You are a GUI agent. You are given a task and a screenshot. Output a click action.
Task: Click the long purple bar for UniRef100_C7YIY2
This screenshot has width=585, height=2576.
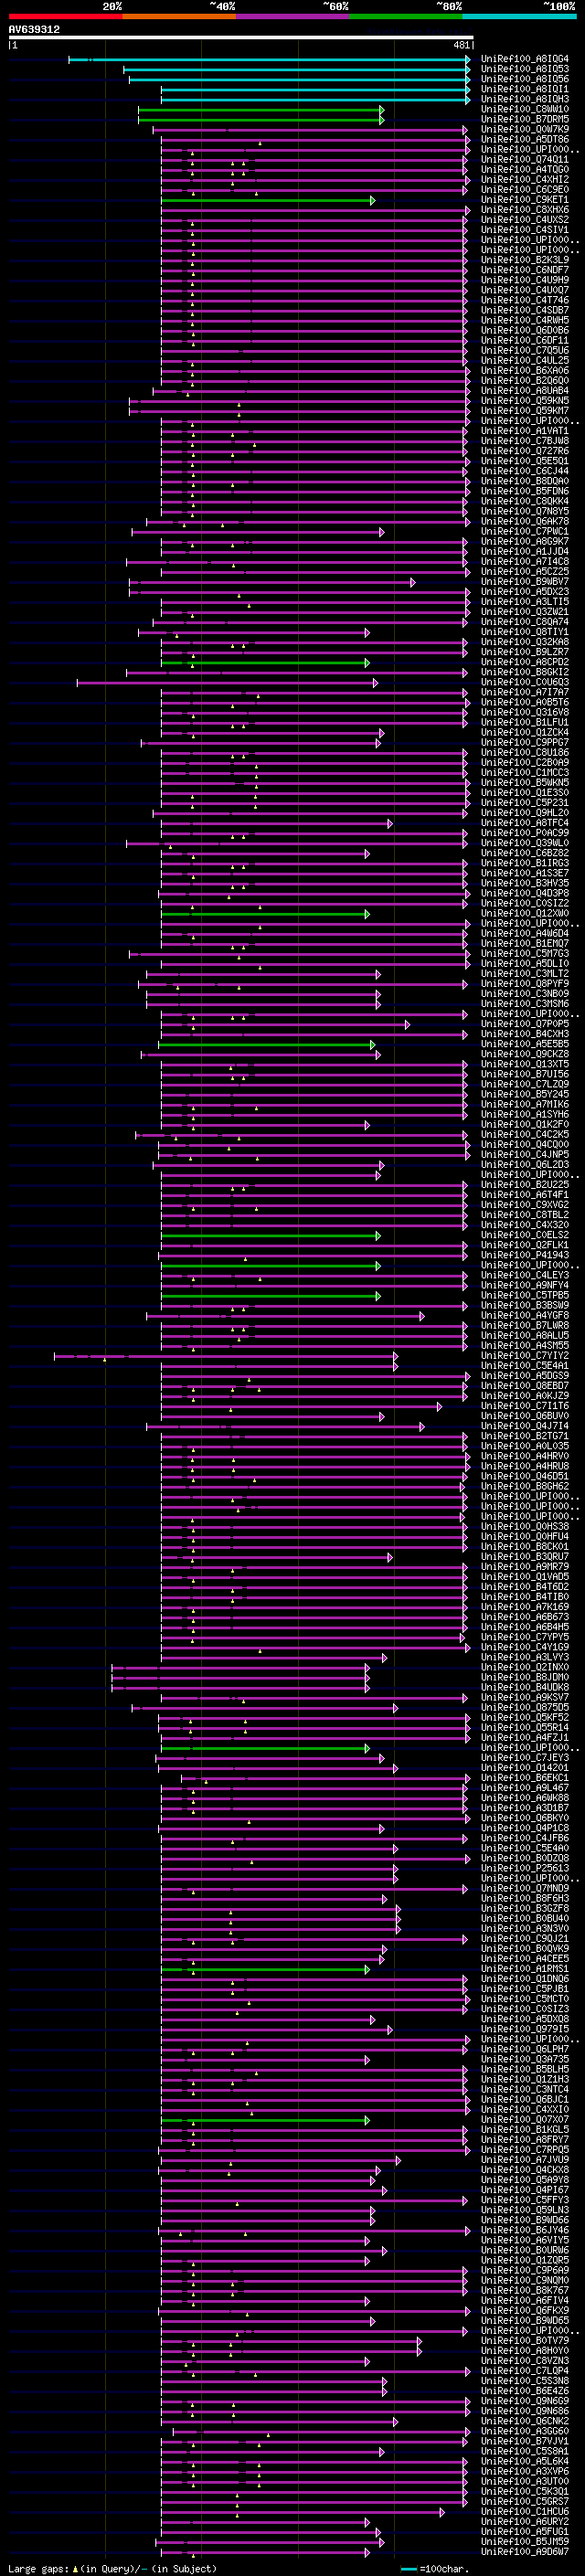point(226,1357)
